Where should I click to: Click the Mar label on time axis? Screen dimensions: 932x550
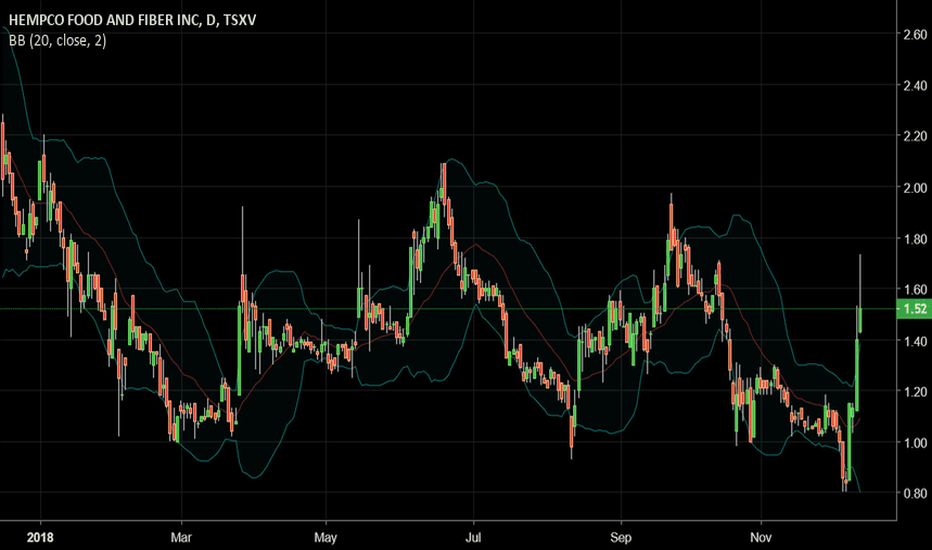(x=181, y=538)
